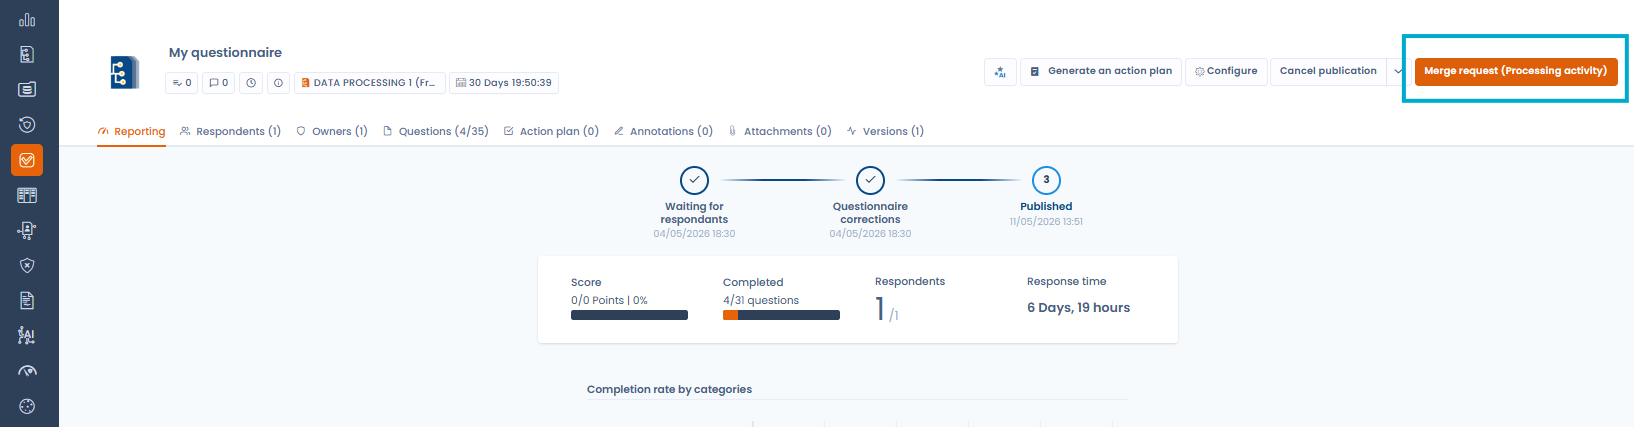Expand the Cancel publication dropdown arrow
The image size is (1634, 427).
coord(1398,72)
